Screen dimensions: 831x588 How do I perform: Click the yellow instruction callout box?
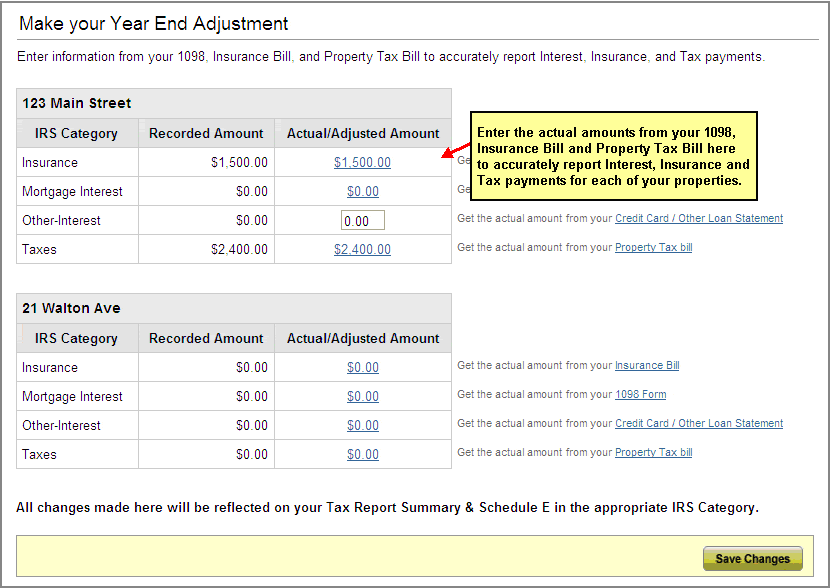point(613,156)
